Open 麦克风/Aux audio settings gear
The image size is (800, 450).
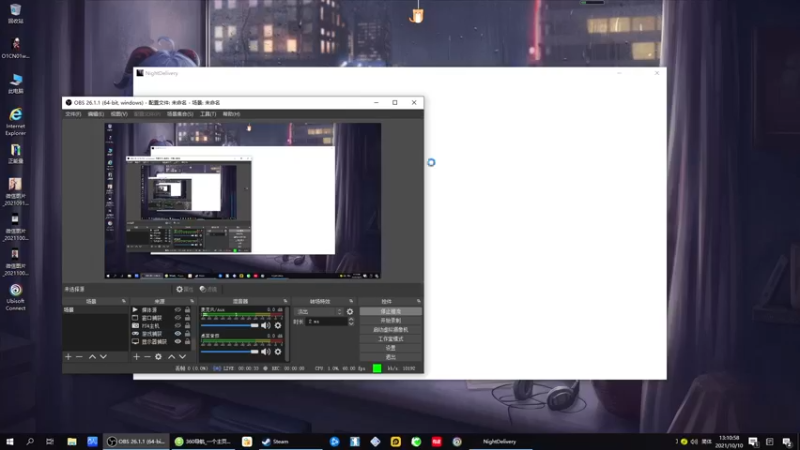pos(278,326)
